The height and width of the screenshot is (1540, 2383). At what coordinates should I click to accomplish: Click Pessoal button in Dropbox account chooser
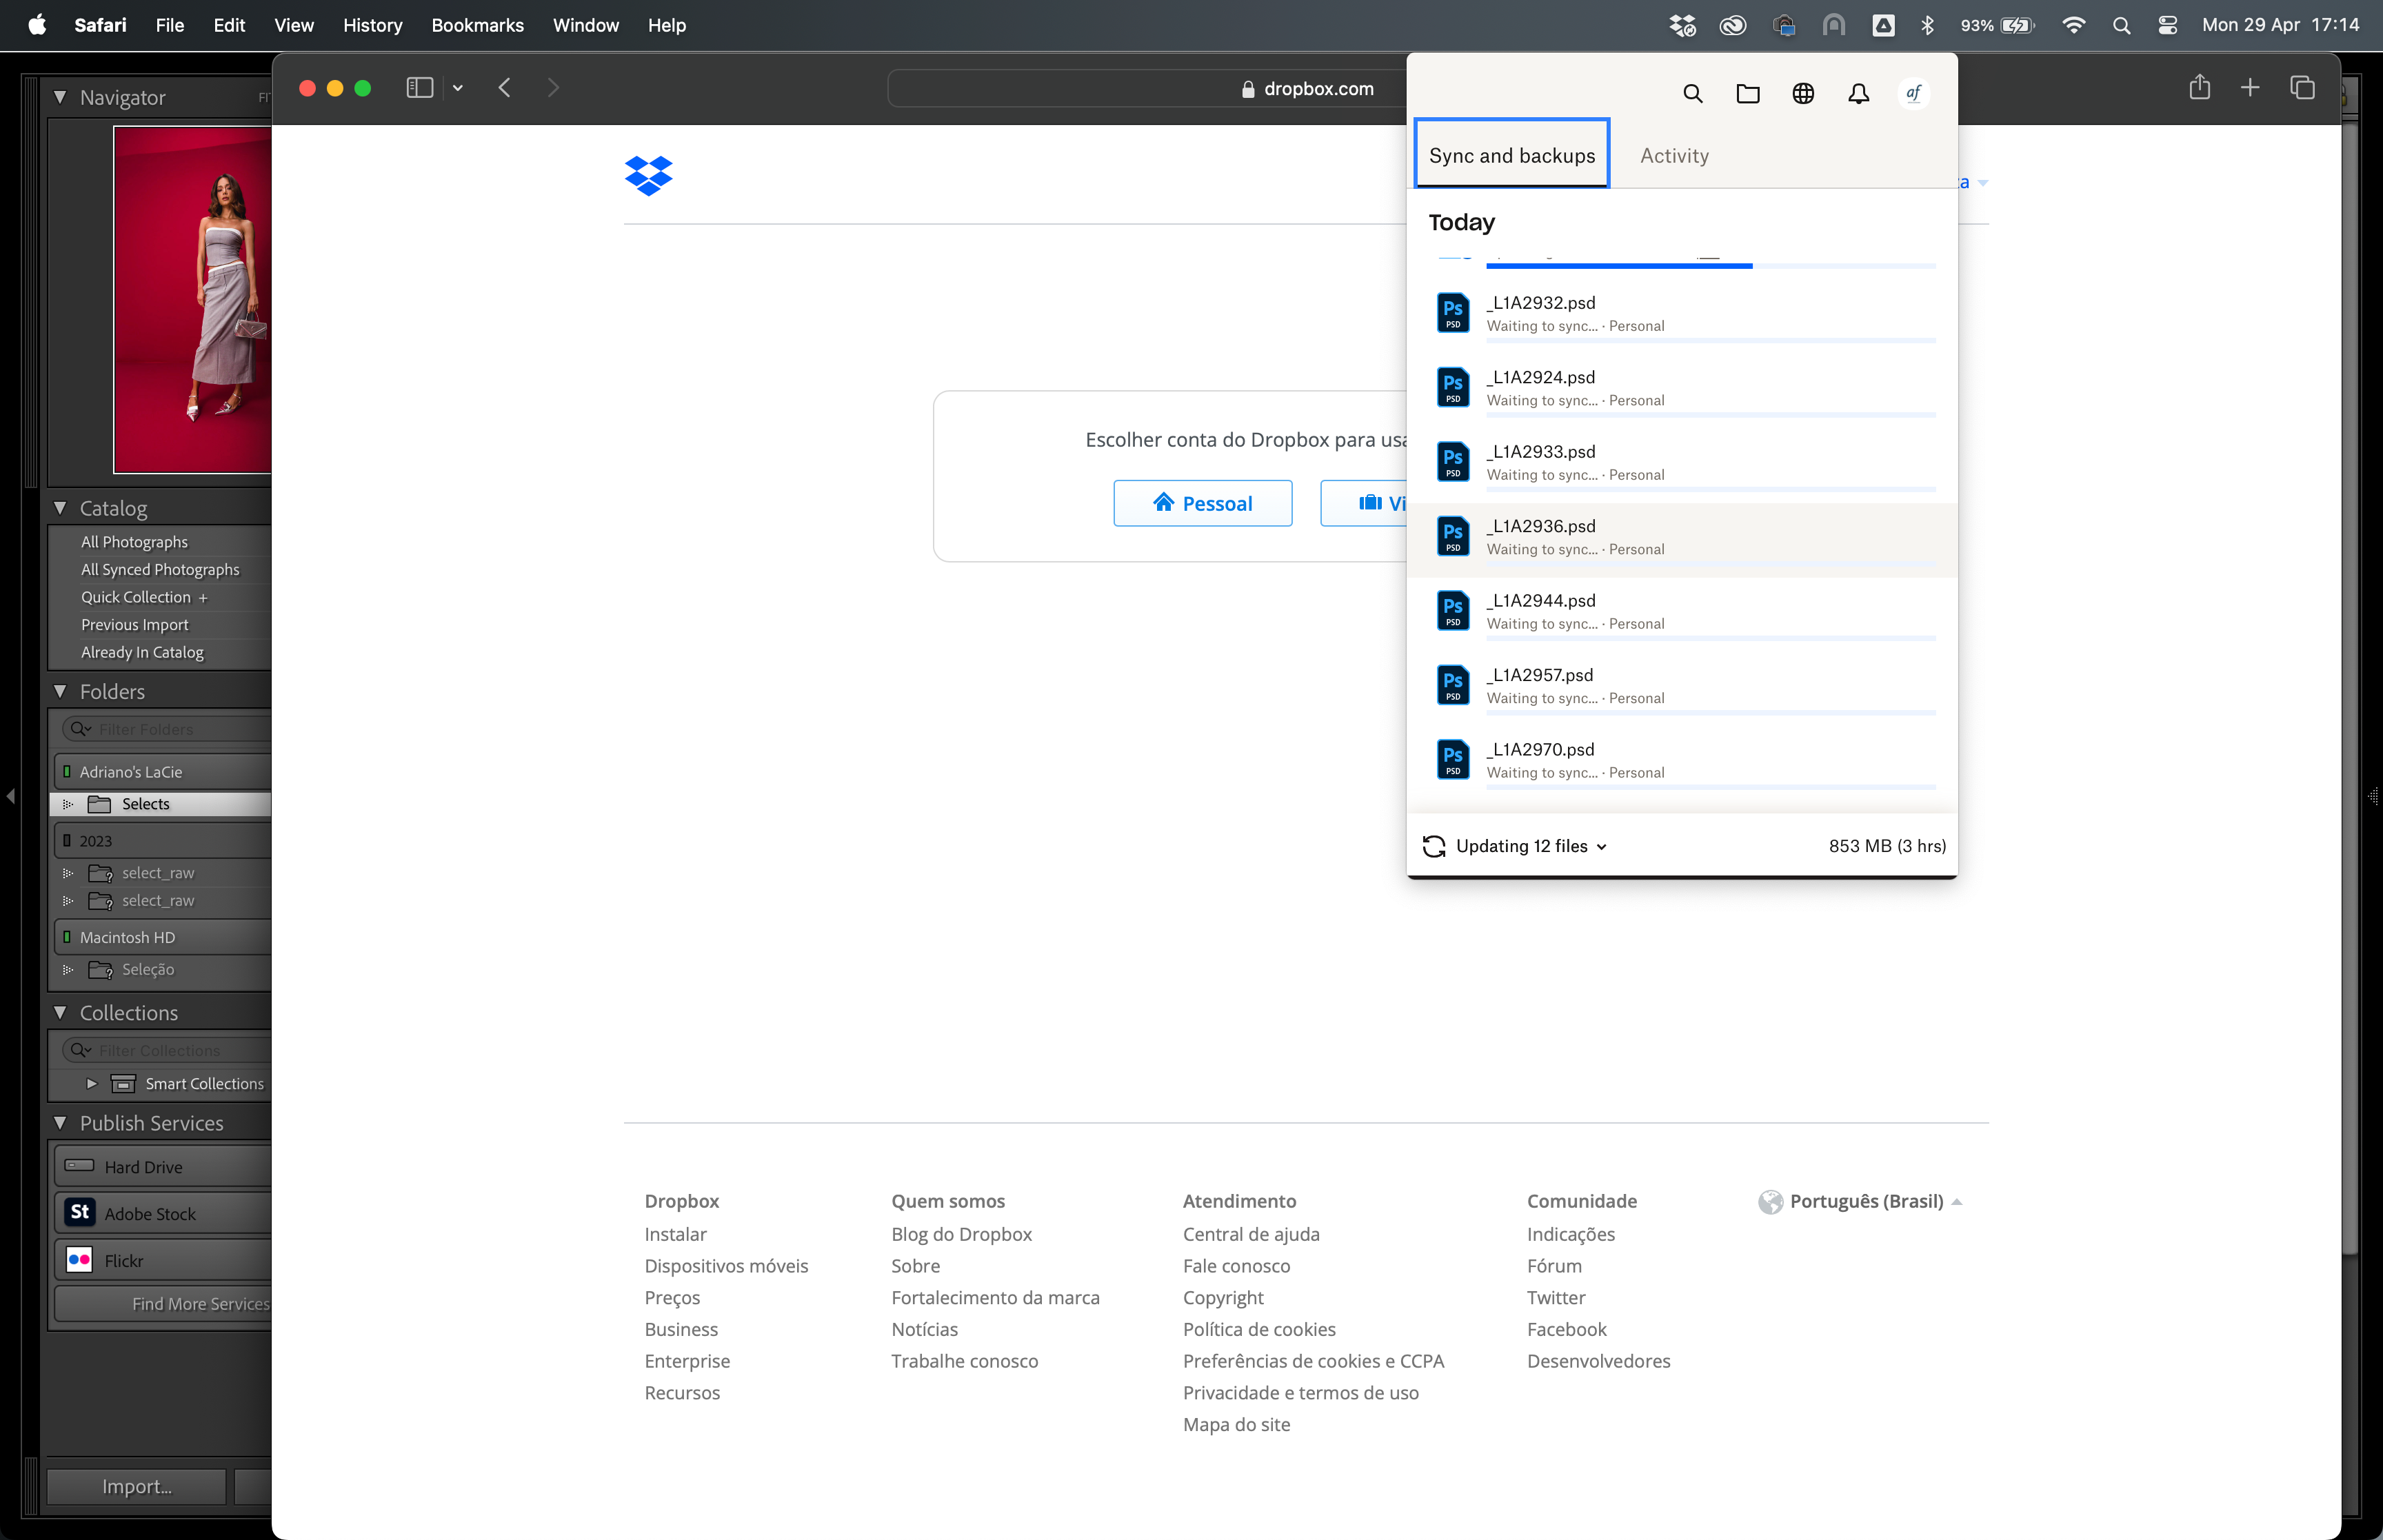(1204, 503)
